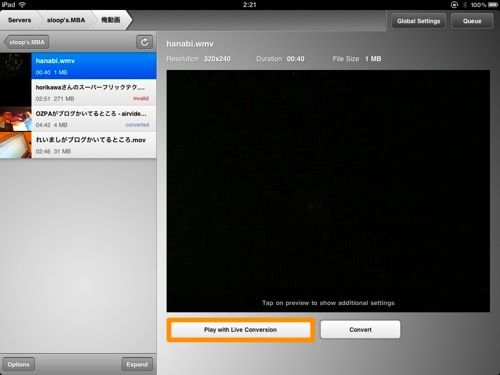Screen dimensions: 500x375
Task: Select the OZPA converted video entry
Action: point(94,119)
